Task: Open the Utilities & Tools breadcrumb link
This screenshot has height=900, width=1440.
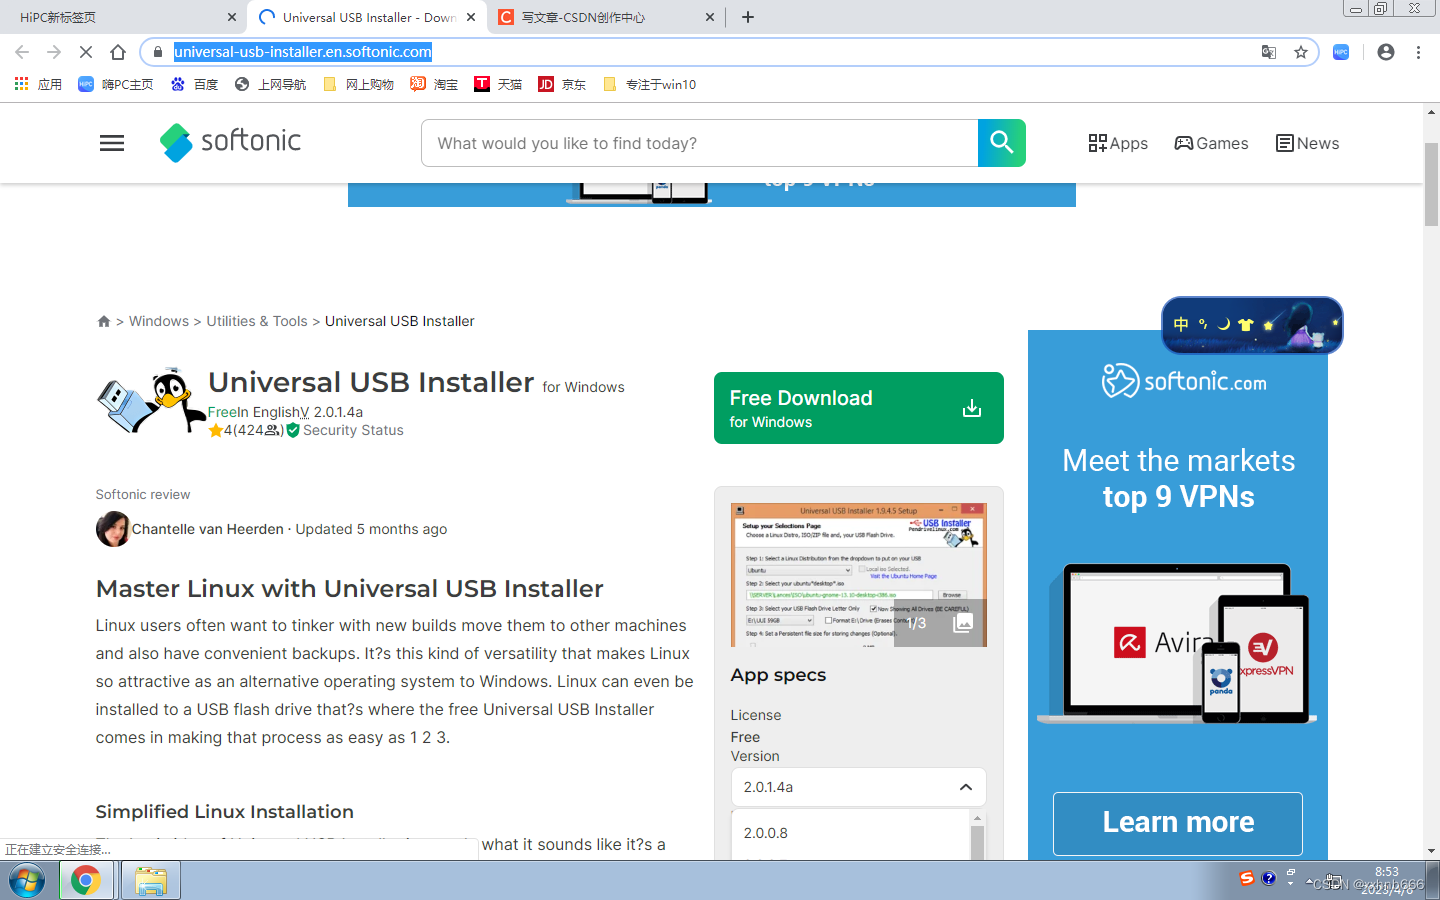Action: click(257, 321)
